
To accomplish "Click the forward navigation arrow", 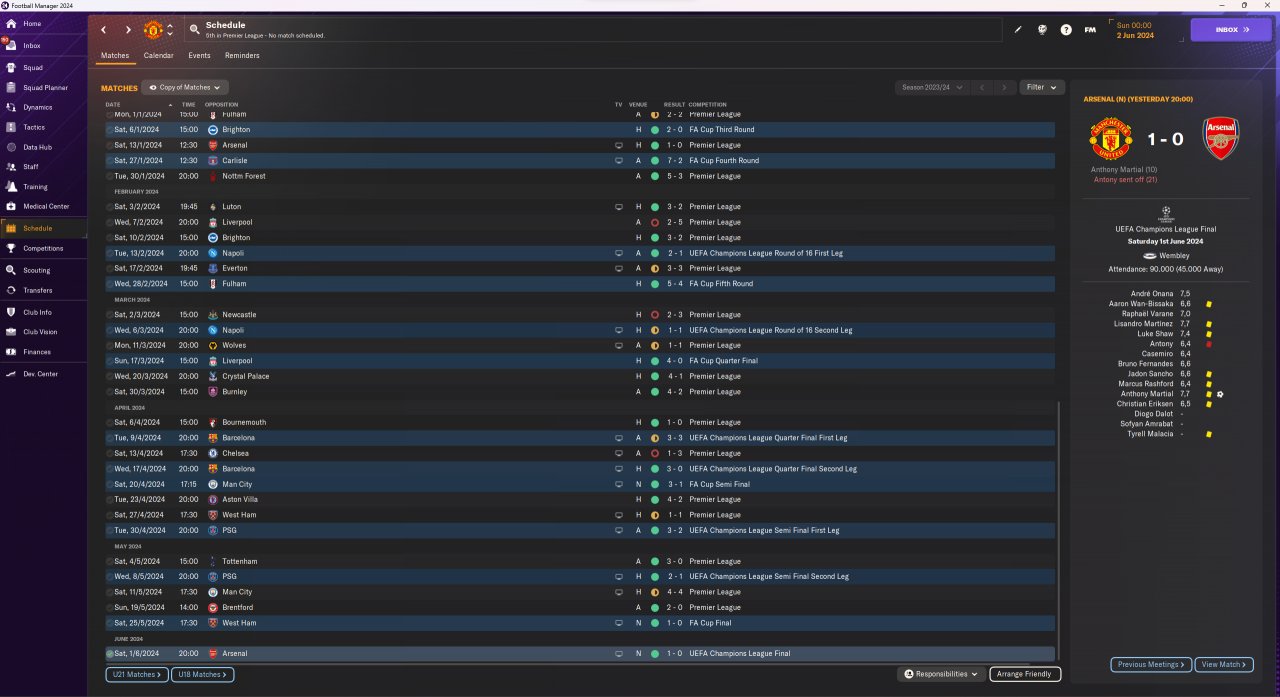I will [128, 30].
